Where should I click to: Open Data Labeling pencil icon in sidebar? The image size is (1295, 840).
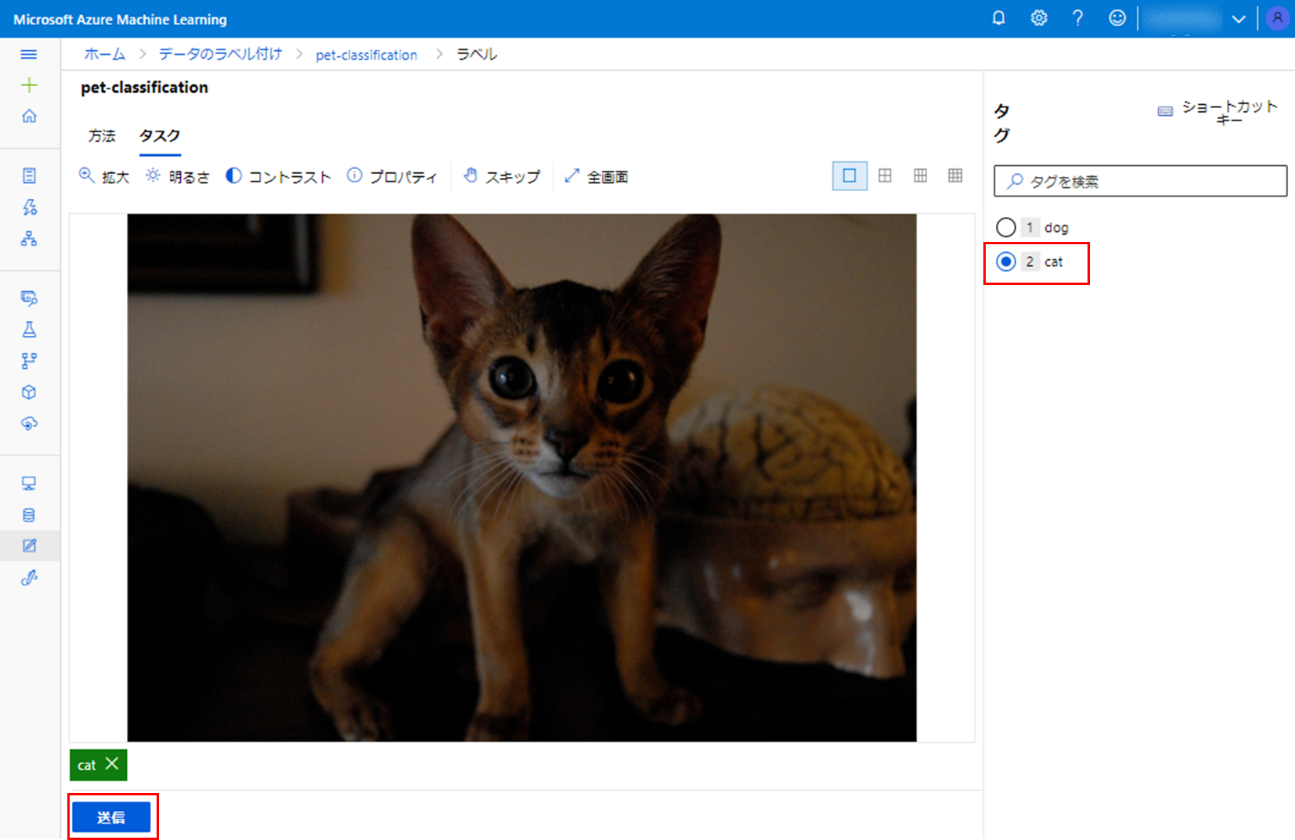29,546
